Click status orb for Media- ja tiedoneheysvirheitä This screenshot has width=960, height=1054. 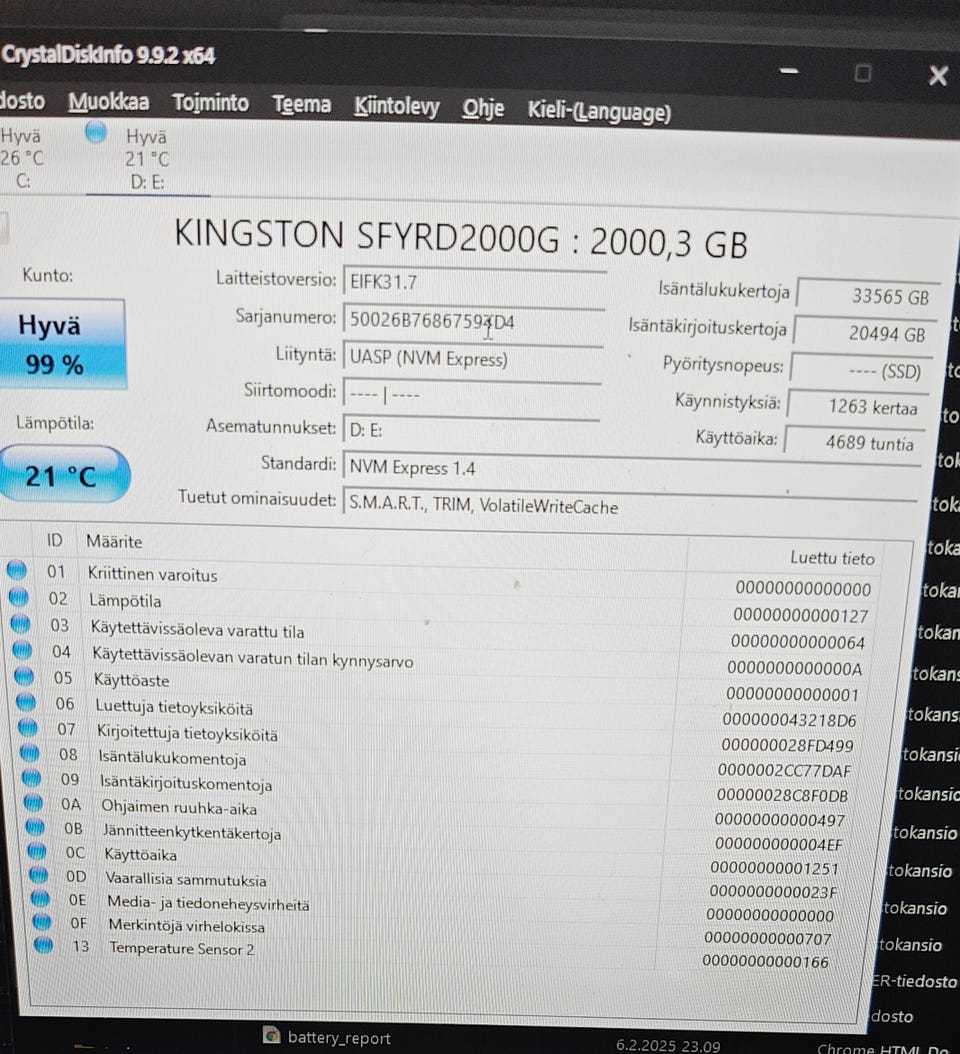click(x=40, y=899)
